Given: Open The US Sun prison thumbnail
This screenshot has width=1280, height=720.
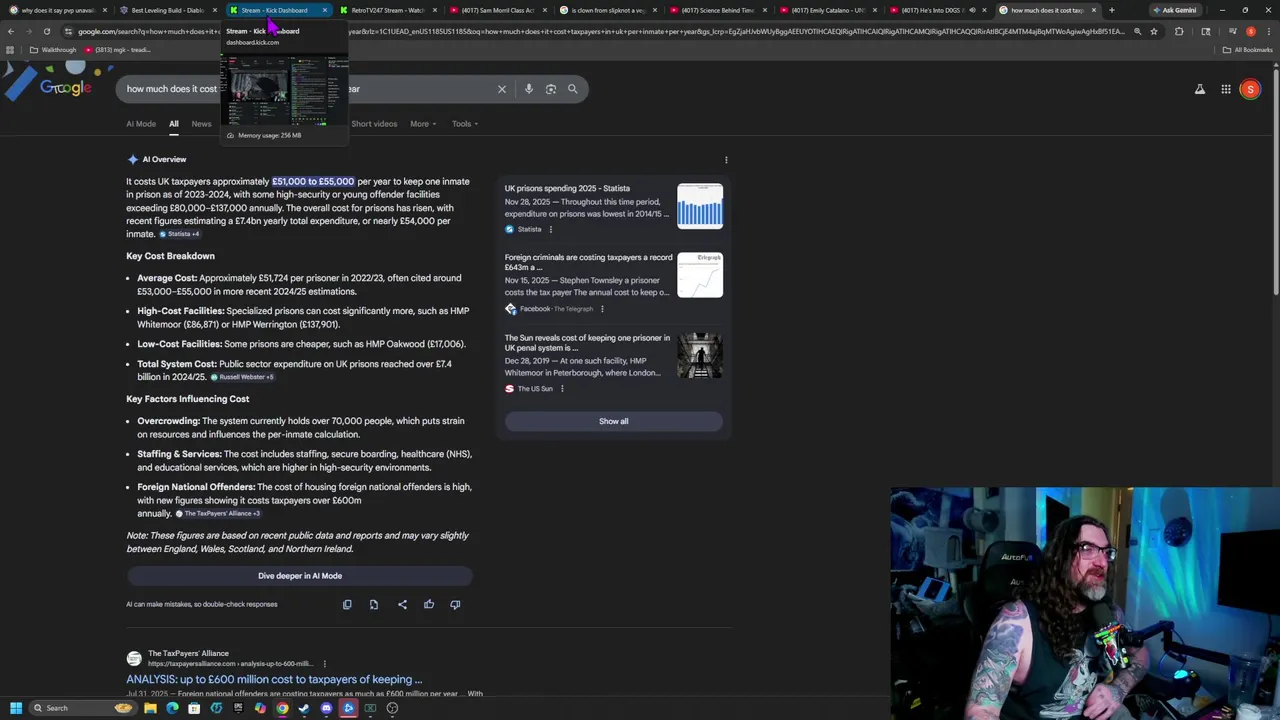Looking at the screenshot, I should click(x=700, y=355).
